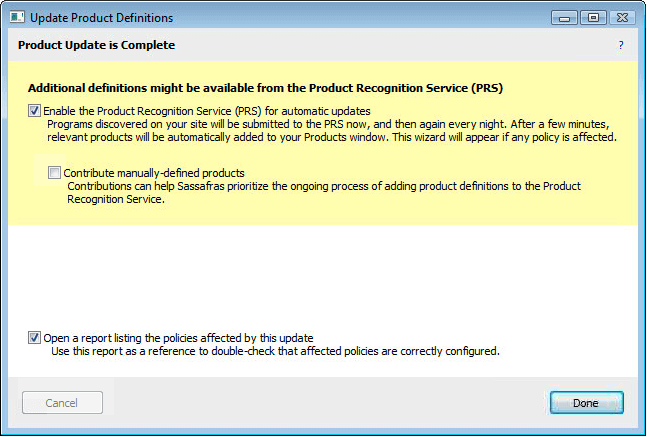Click the help question mark icon
The image size is (647, 437).
tap(620, 46)
